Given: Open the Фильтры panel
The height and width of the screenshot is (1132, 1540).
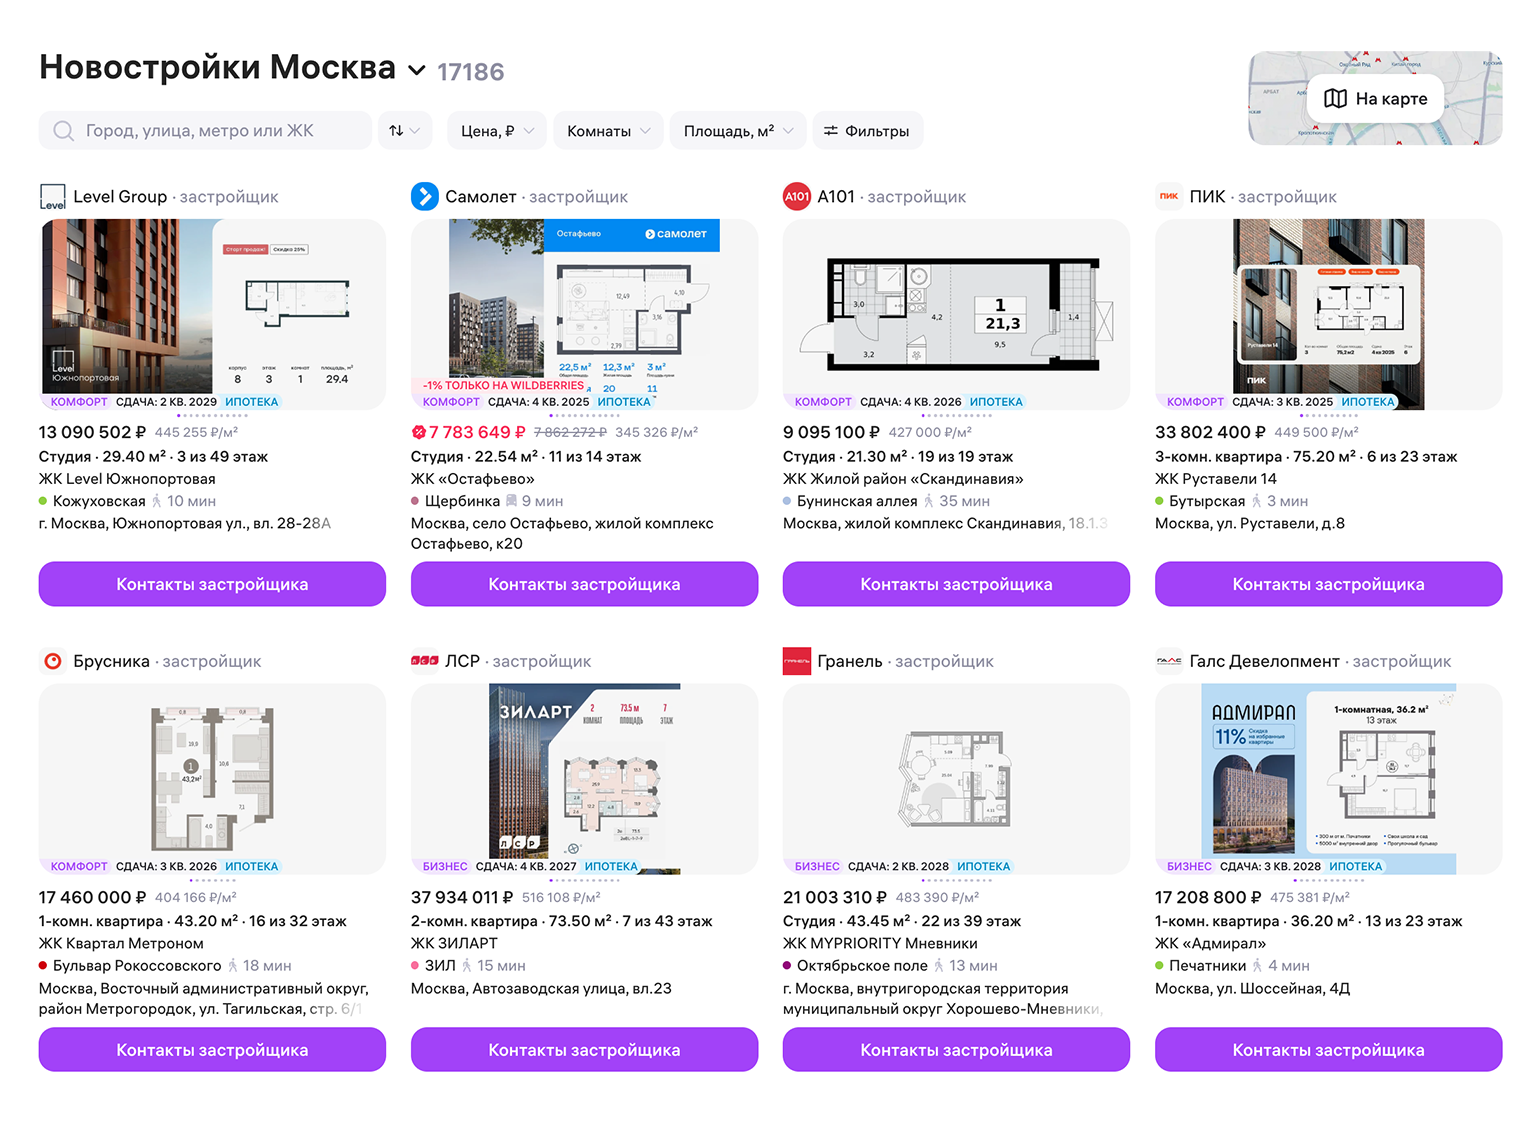Looking at the screenshot, I should click(x=867, y=131).
